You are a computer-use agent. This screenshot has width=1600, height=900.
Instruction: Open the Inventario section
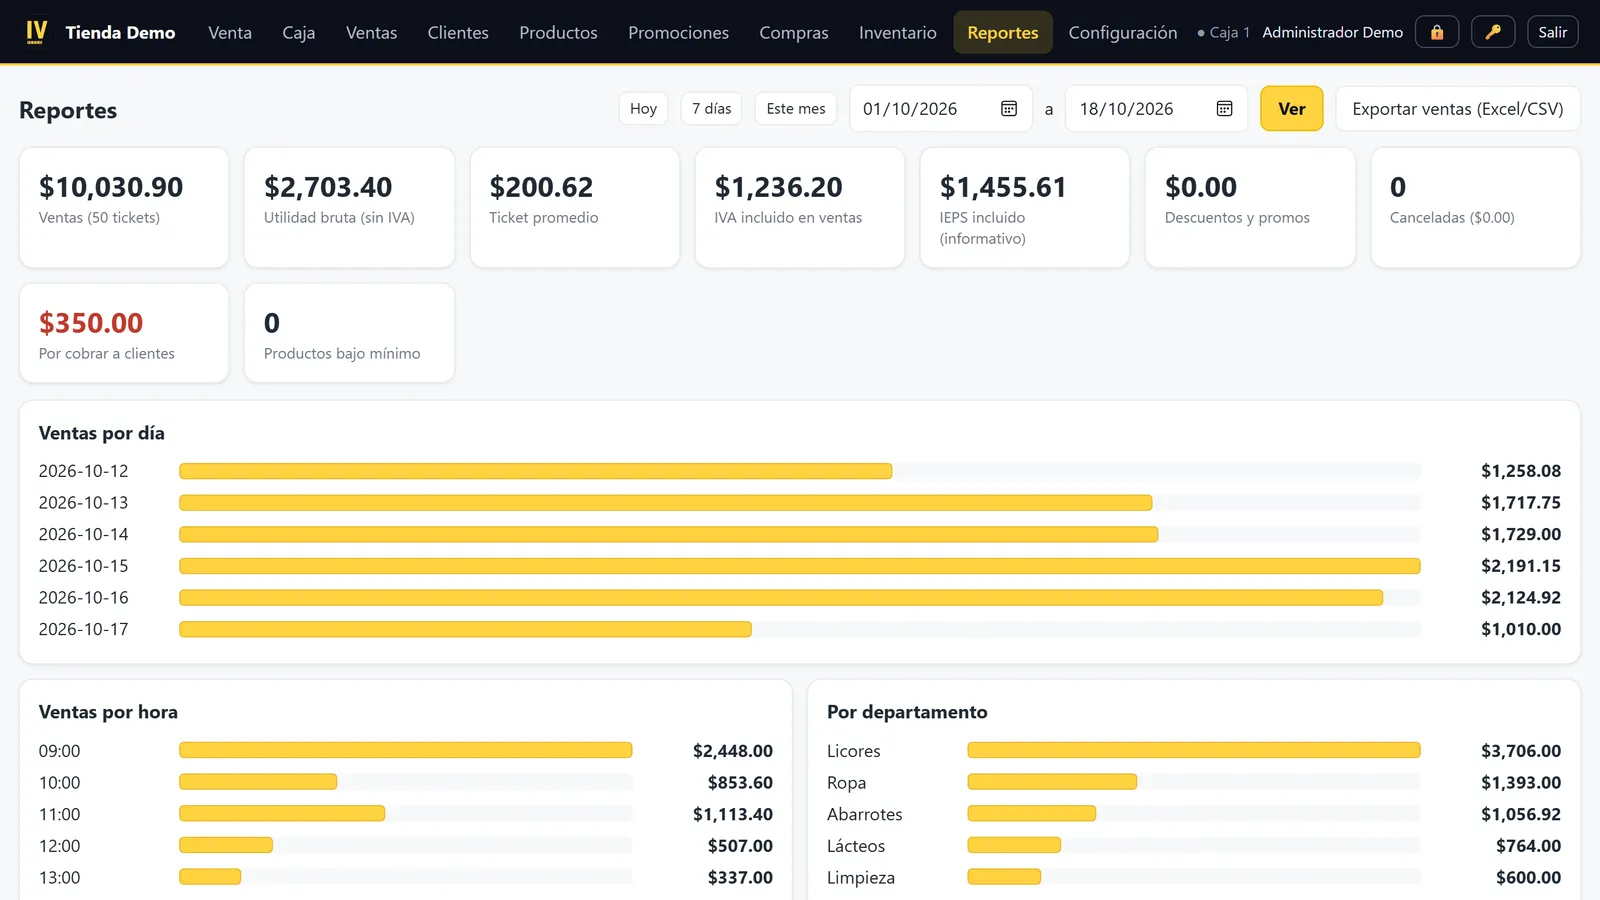tap(898, 32)
